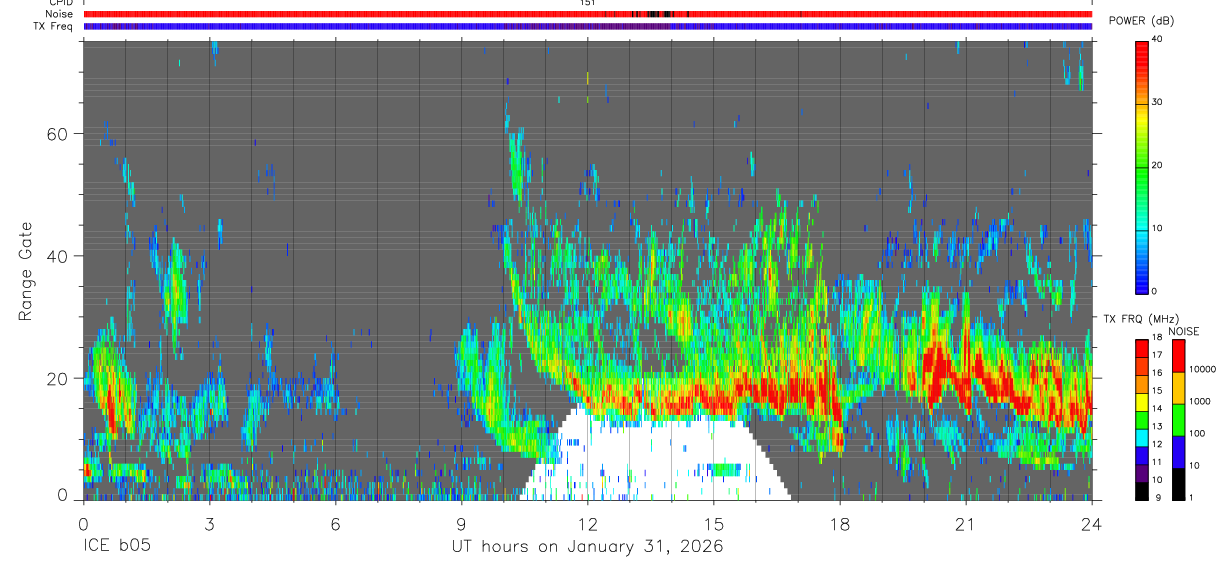Select the purple 10 MHz frequency swatch

pyautogui.click(x=1141, y=474)
